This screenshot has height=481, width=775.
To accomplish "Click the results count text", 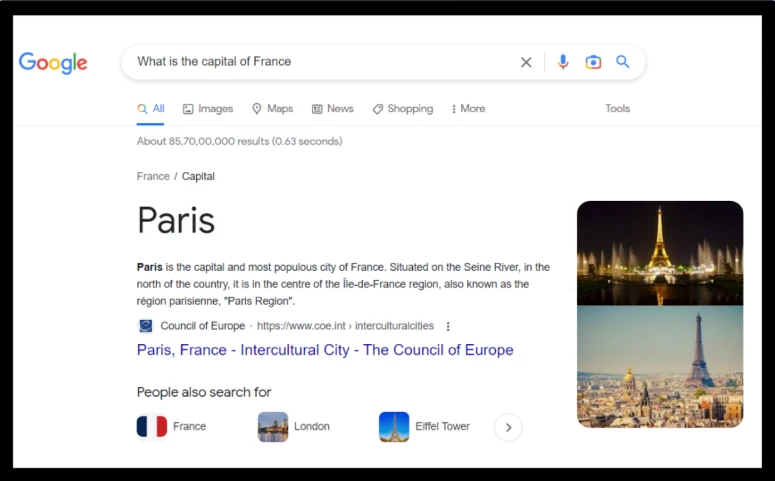I will tap(240, 141).
